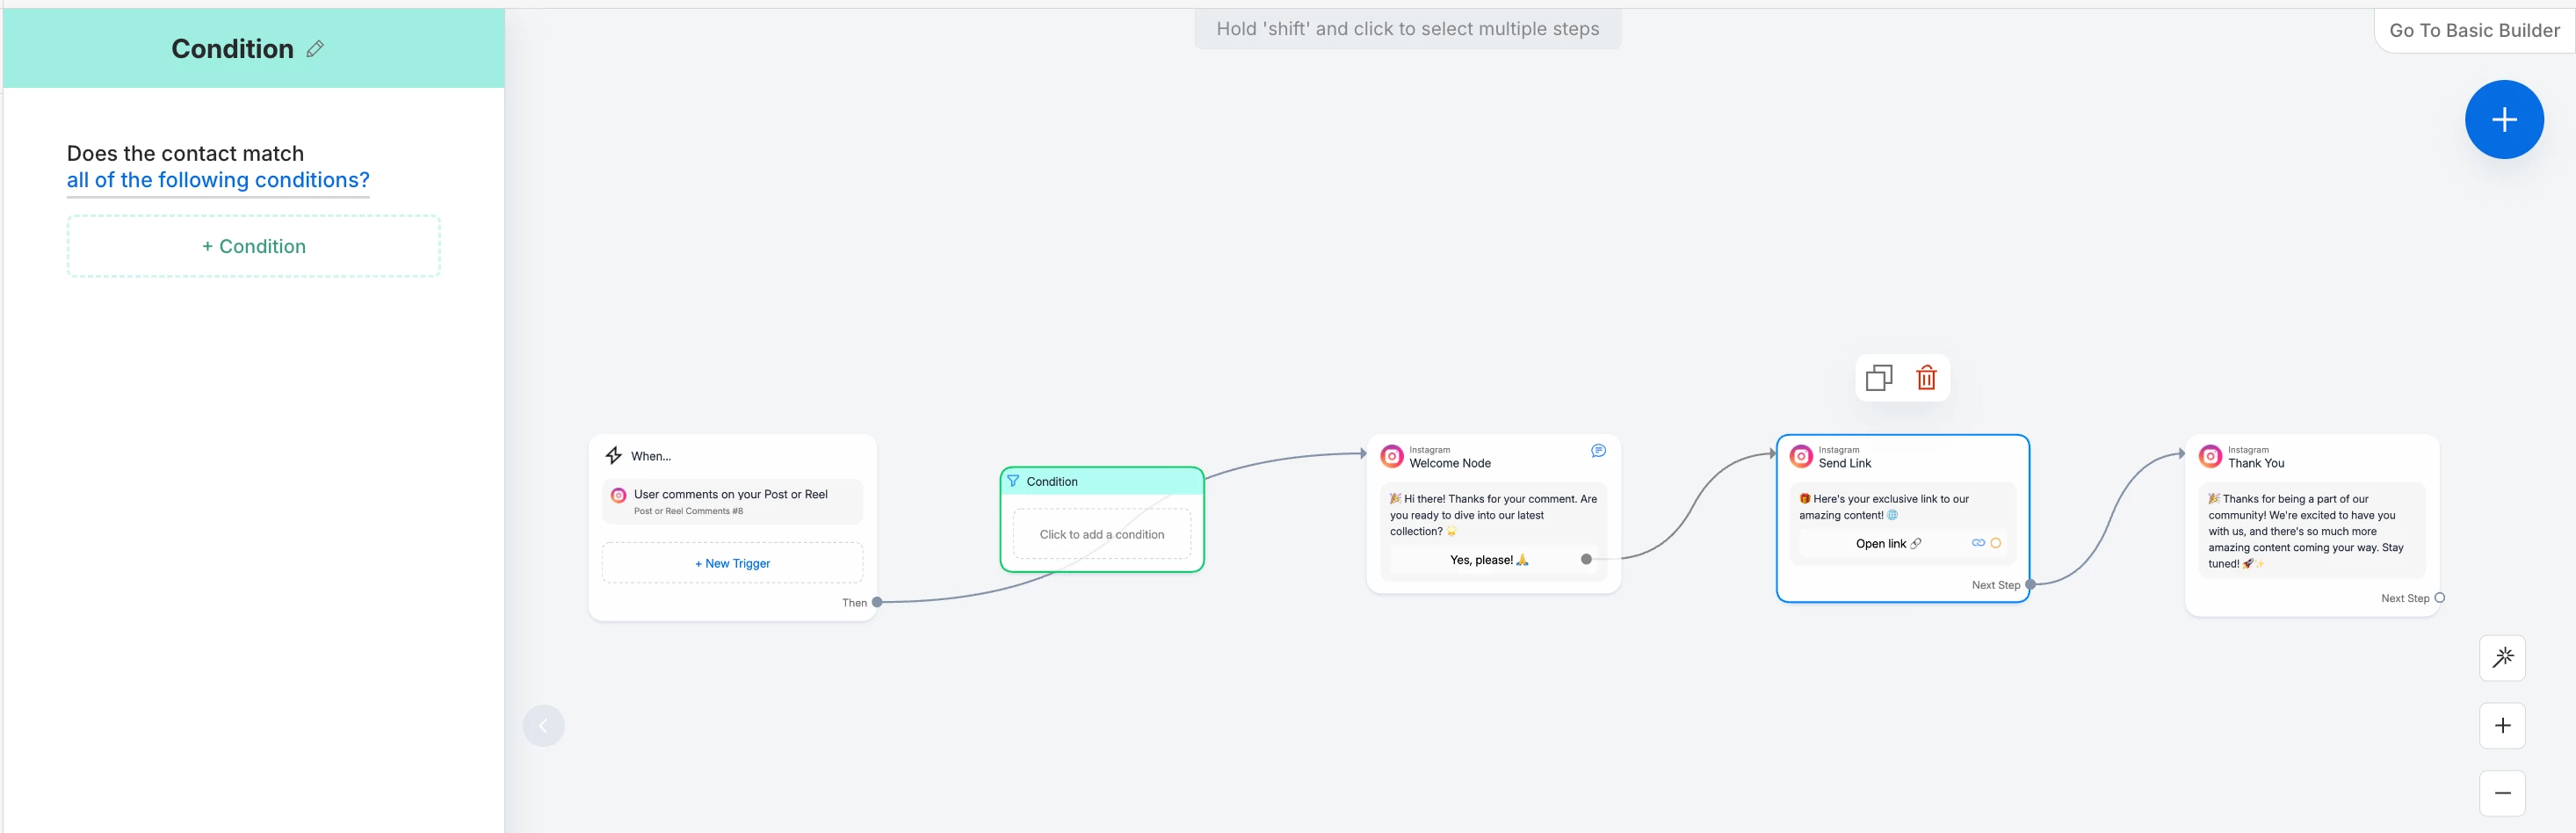Click the Instagram icon on the Welcome Node
This screenshot has width=2576, height=833.
point(1392,456)
